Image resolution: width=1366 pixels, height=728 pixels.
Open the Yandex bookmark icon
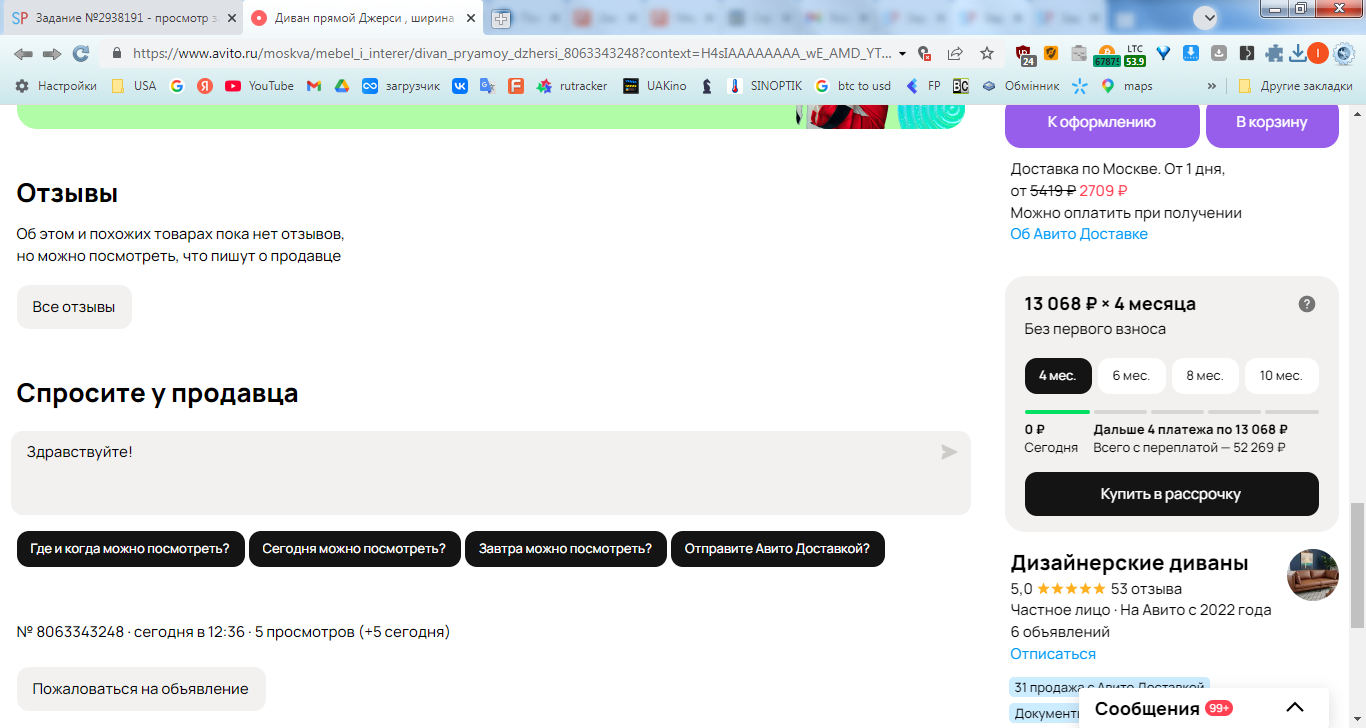[x=205, y=86]
